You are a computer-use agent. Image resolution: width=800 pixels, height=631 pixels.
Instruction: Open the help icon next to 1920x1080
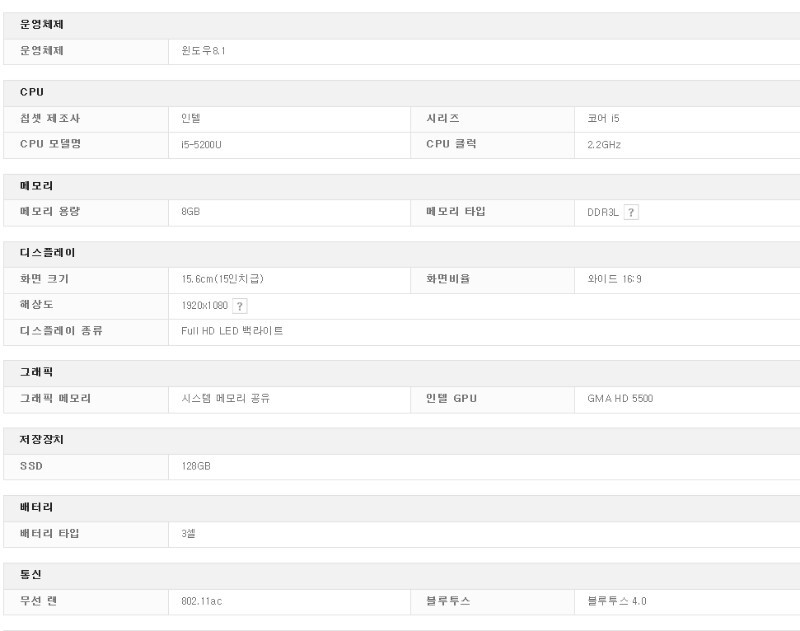pyautogui.click(x=240, y=306)
